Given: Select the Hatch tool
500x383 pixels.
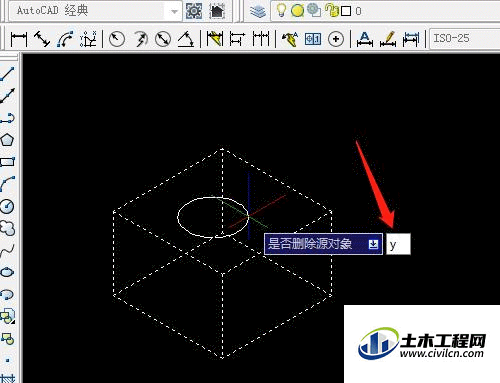Looking at the screenshot, I should (7, 379).
